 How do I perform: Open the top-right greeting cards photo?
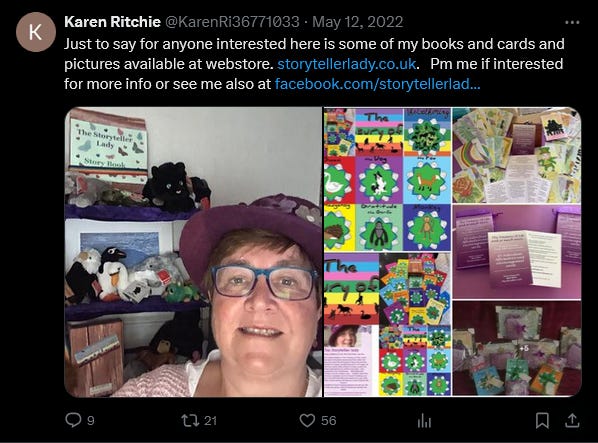pyautogui.click(x=517, y=155)
